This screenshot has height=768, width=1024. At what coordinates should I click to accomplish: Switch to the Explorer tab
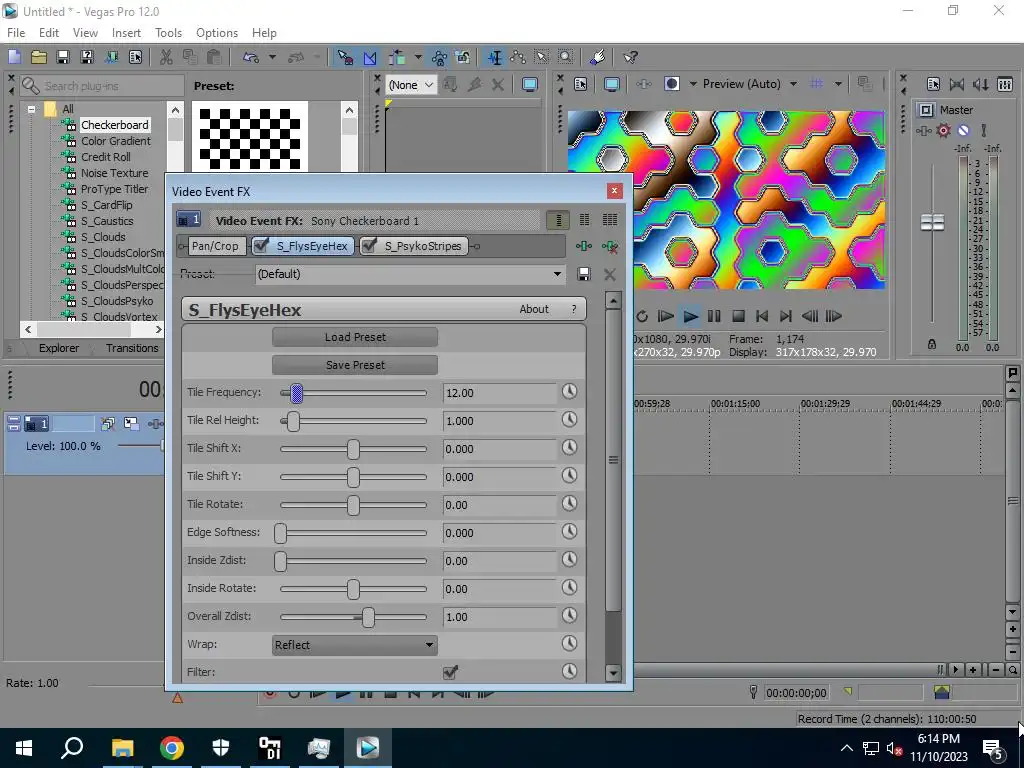(59, 348)
